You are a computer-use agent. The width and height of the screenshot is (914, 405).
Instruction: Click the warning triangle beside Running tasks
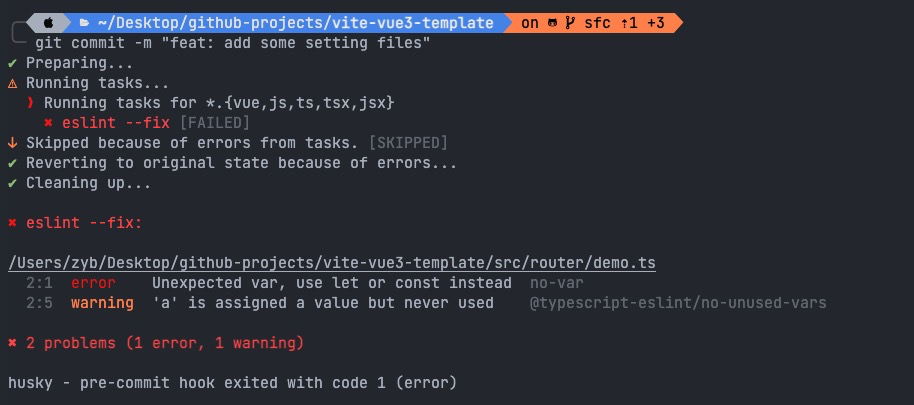point(12,83)
